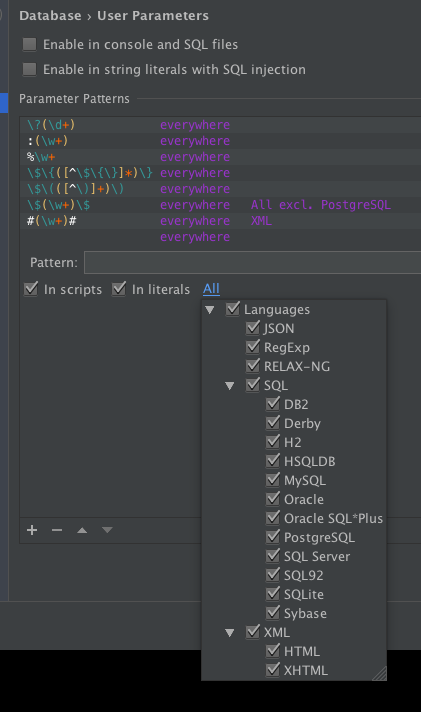Screen dimensions: 421x712
Task: Click the Database breadcrumb in the header
Action: 50,15
